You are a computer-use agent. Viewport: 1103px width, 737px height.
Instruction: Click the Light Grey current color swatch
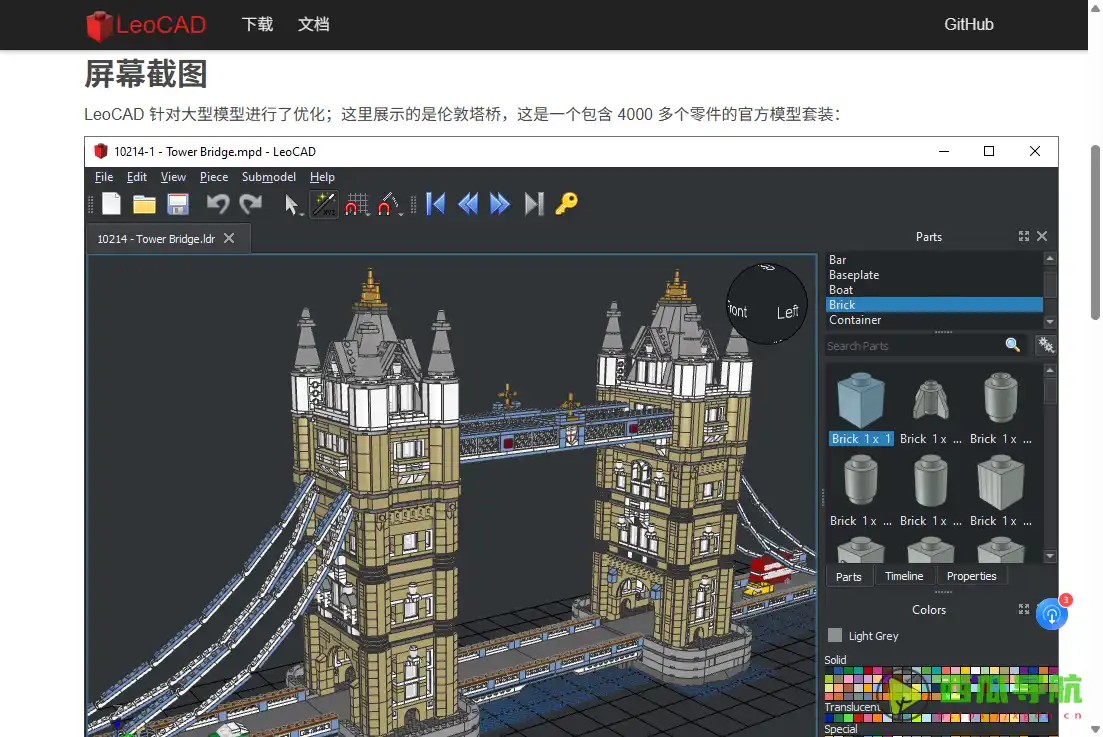[x=835, y=635]
